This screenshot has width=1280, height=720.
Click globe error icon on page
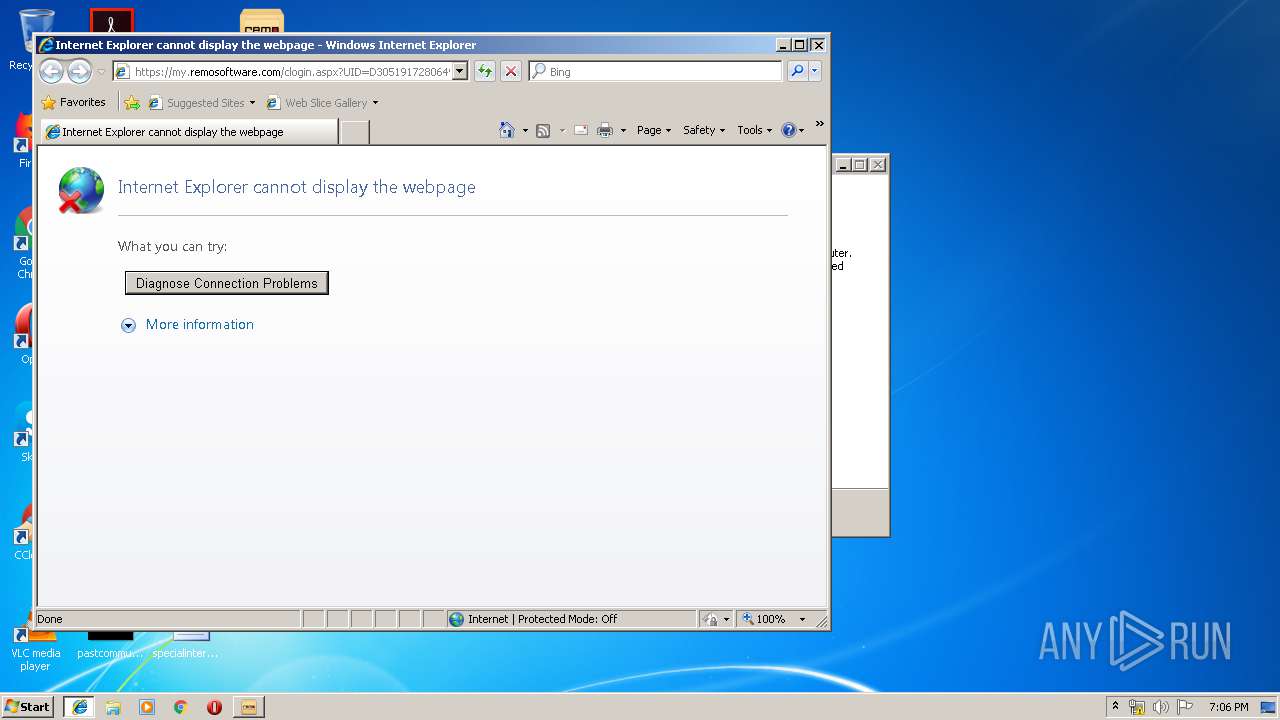tap(80, 190)
